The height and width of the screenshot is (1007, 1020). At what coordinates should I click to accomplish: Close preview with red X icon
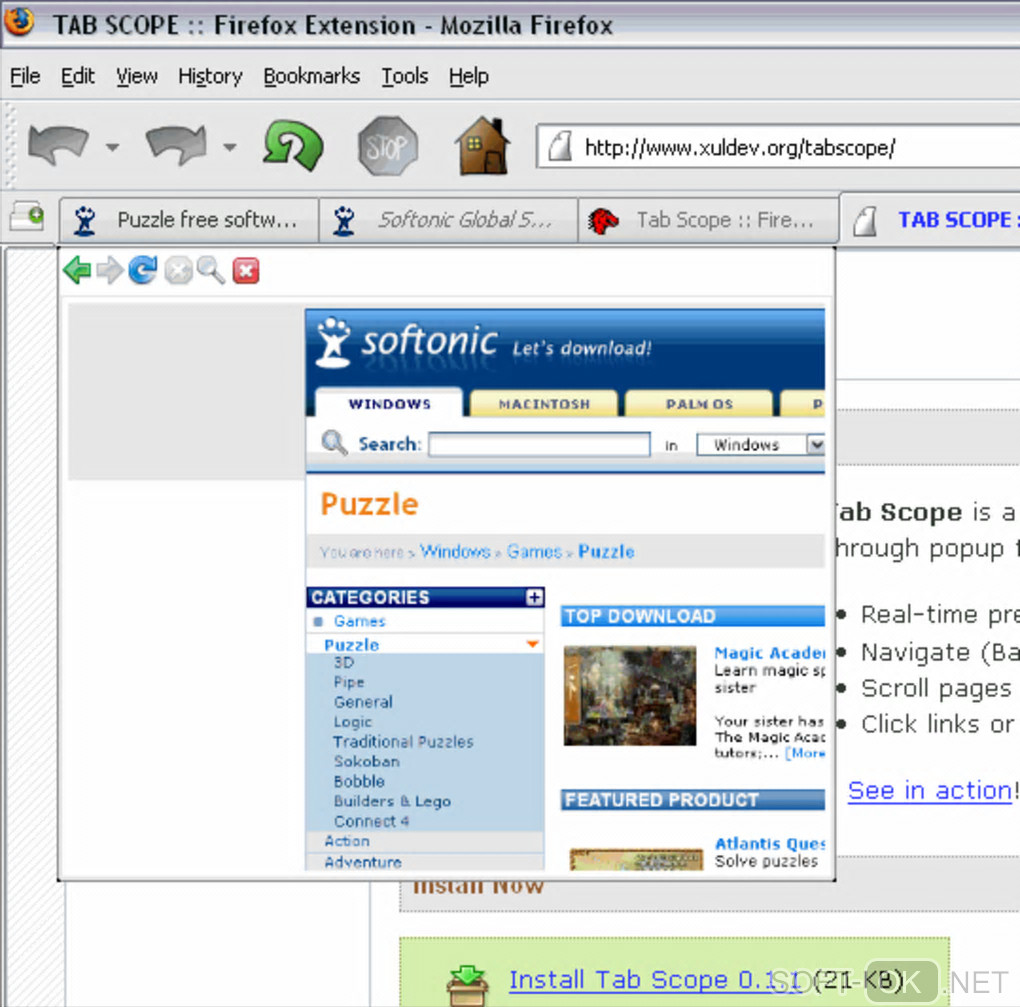tap(246, 271)
